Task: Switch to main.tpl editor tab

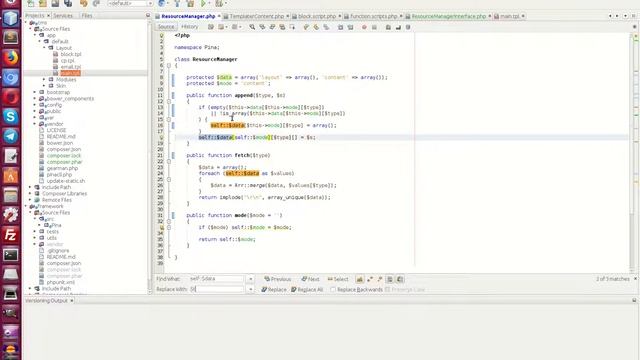Action: pyautogui.click(x=509, y=16)
